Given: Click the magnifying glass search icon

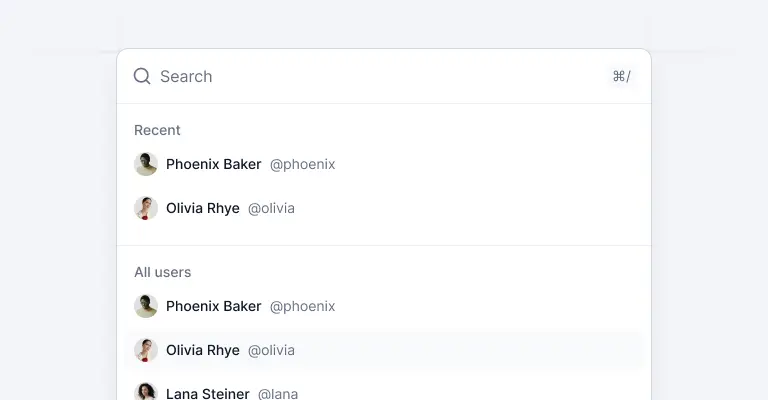Looking at the screenshot, I should click(142, 76).
